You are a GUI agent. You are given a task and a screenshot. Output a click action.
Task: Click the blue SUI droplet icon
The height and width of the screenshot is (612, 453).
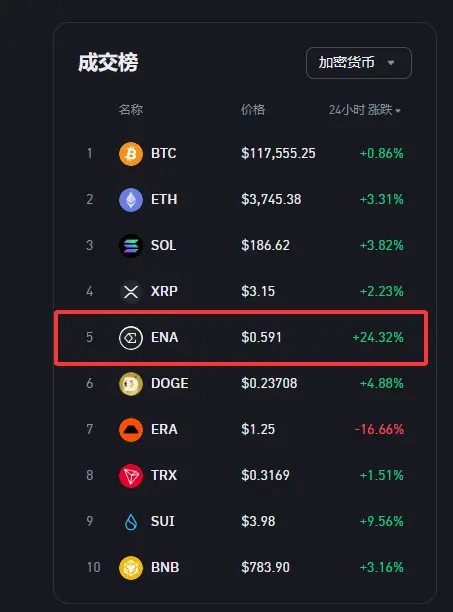(131, 521)
